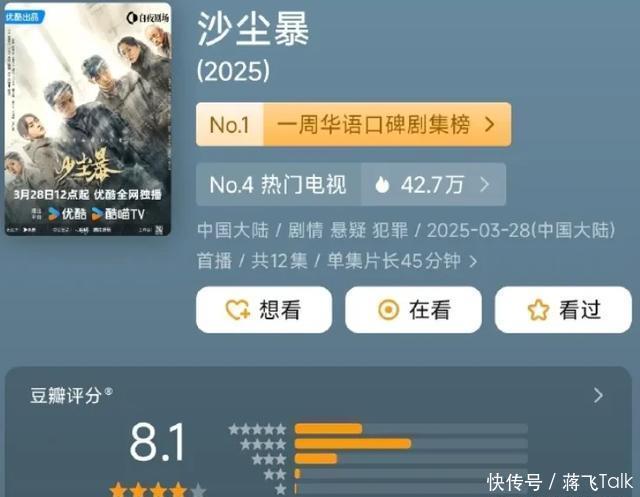The image size is (640, 497).
Task: Tap the 8.1 Douban score
Action: [x=158, y=442]
